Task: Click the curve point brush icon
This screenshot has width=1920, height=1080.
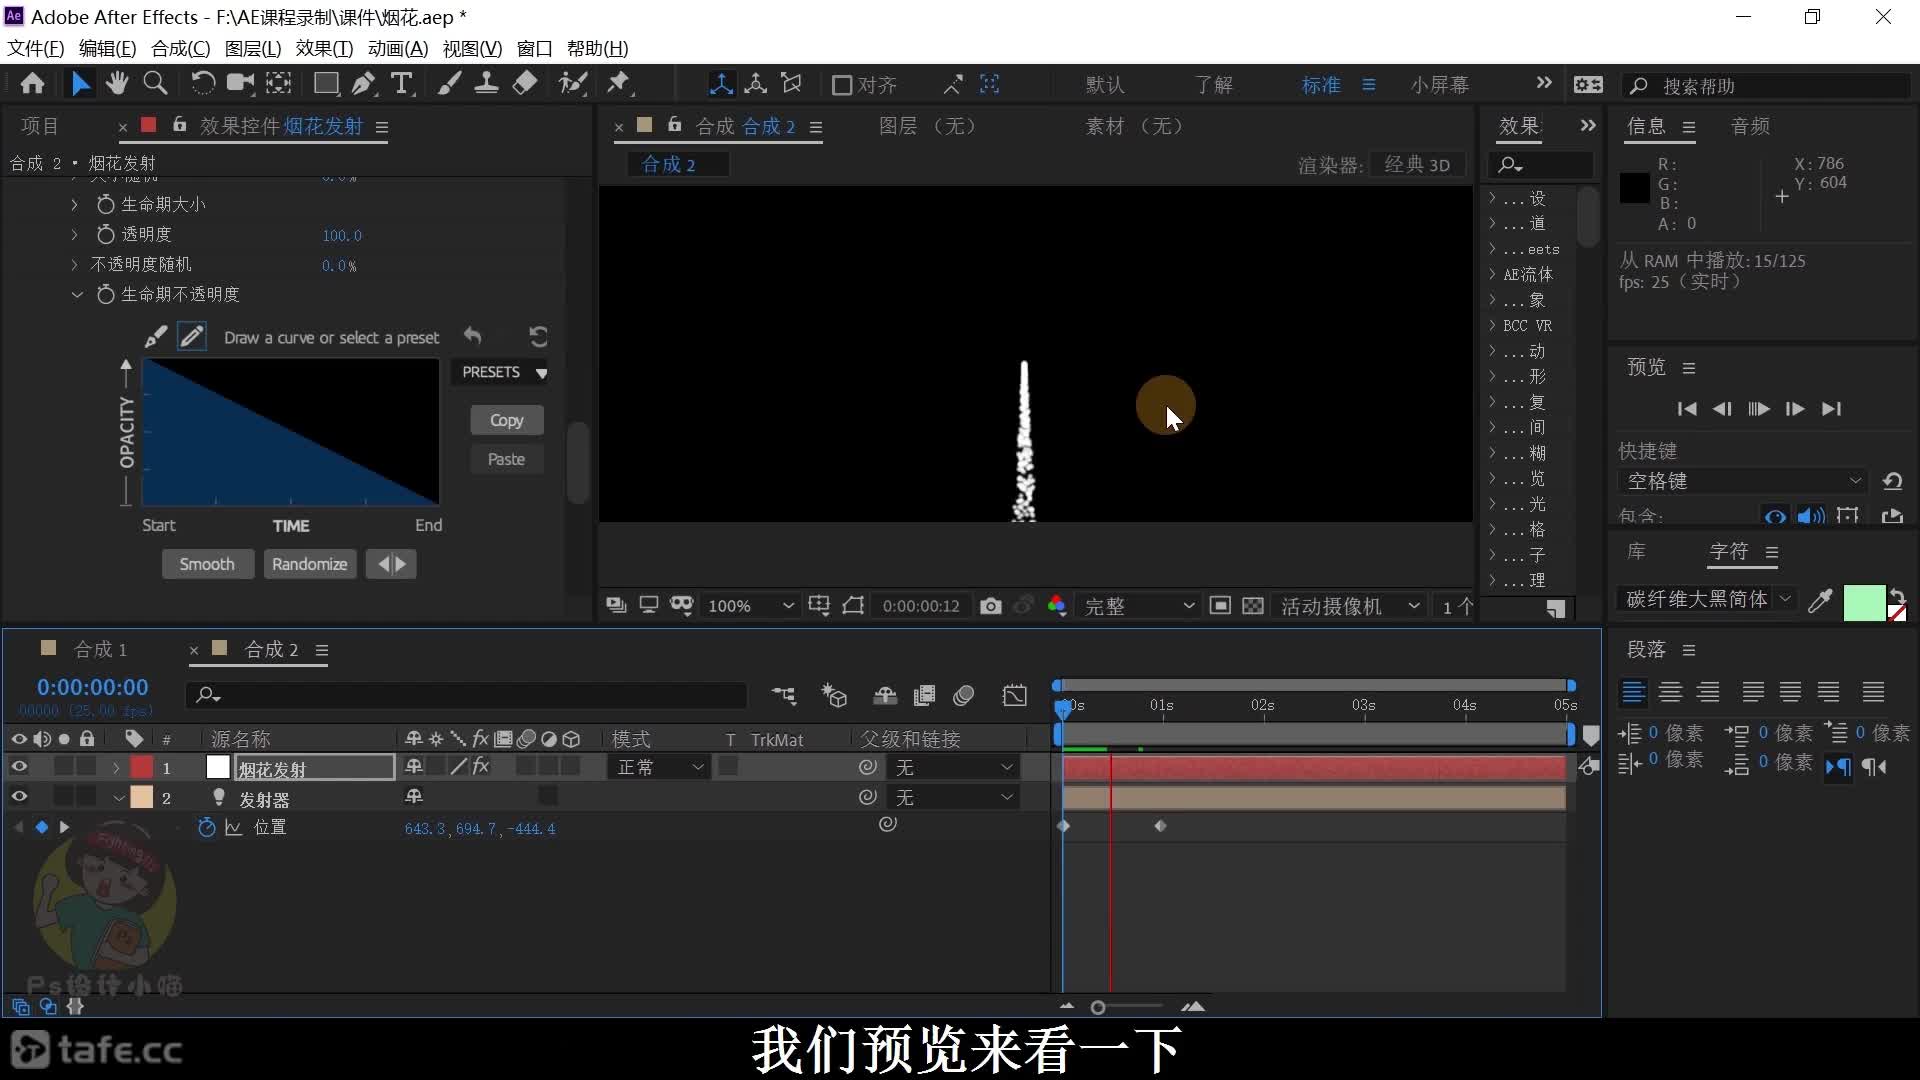Action: pos(155,337)
